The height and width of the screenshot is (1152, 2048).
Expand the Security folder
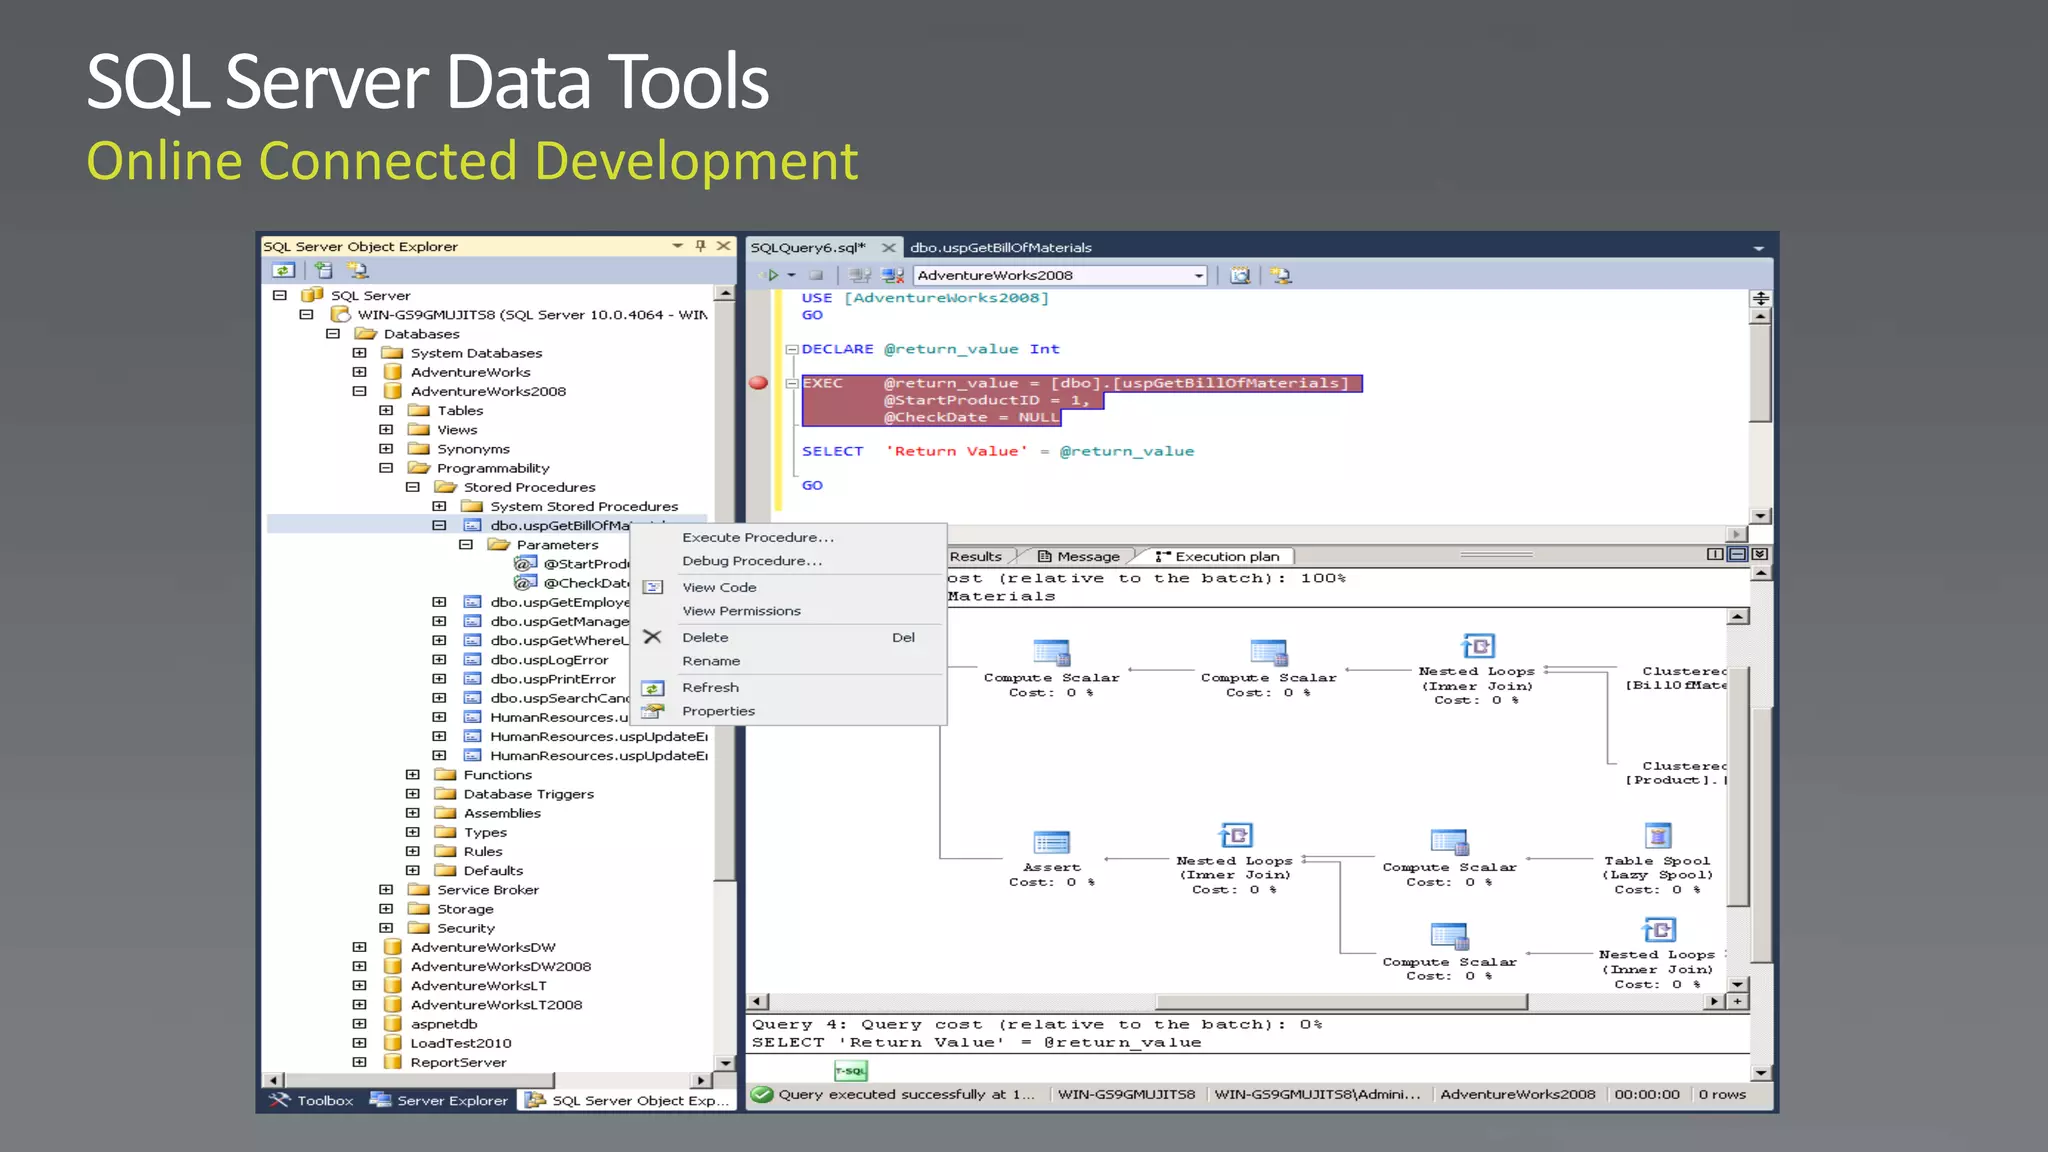(386, 928)
